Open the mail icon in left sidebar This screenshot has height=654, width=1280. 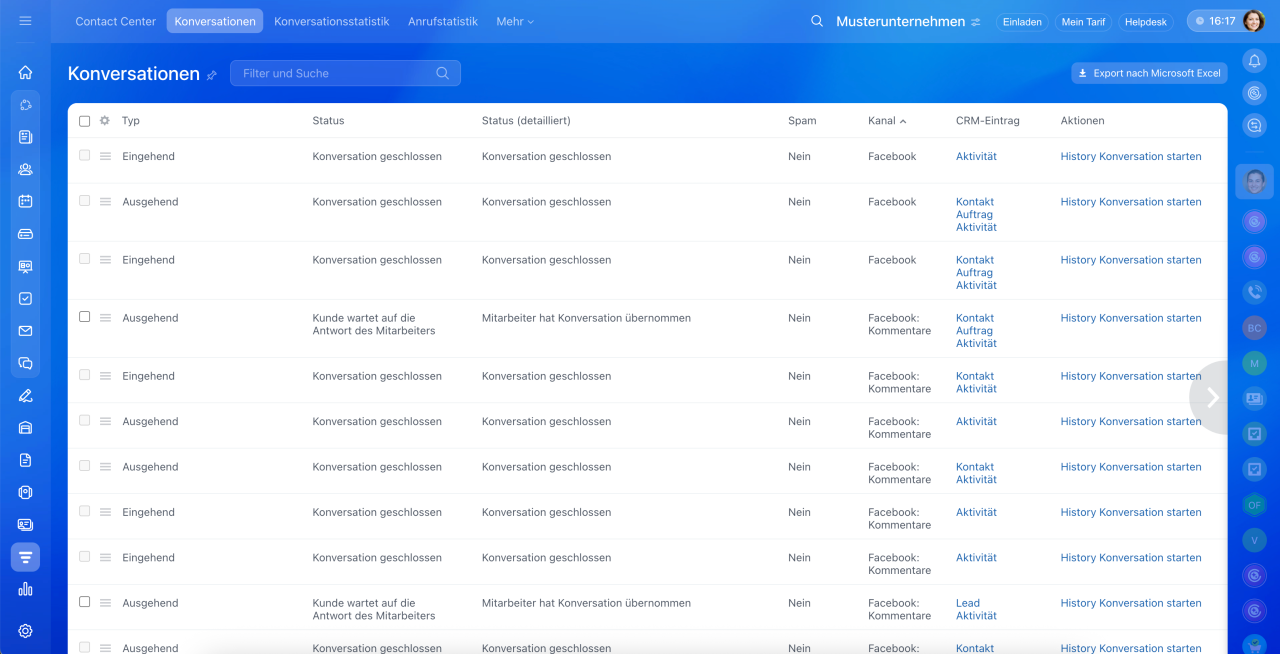25,331
